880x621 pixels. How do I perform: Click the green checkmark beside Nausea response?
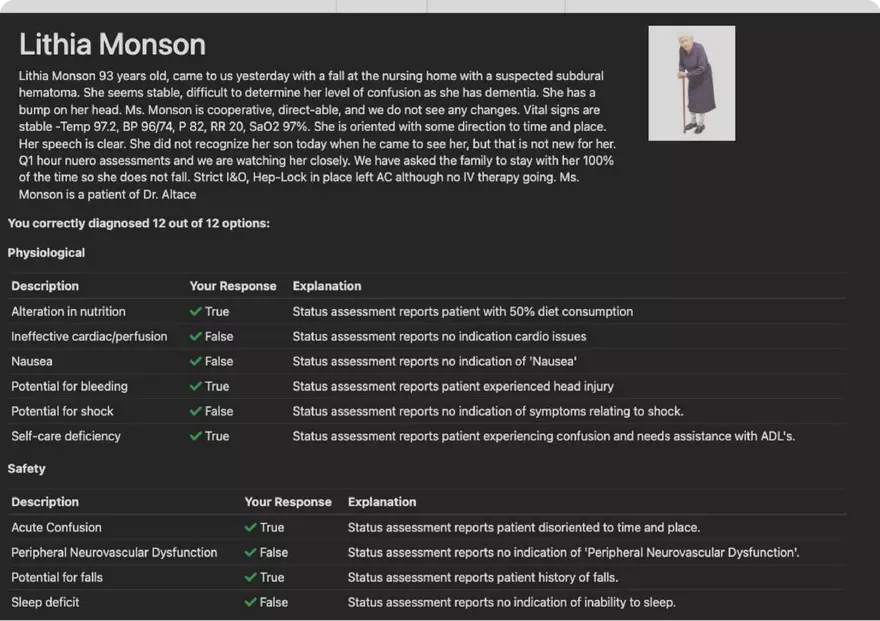[x=196, y=362]
